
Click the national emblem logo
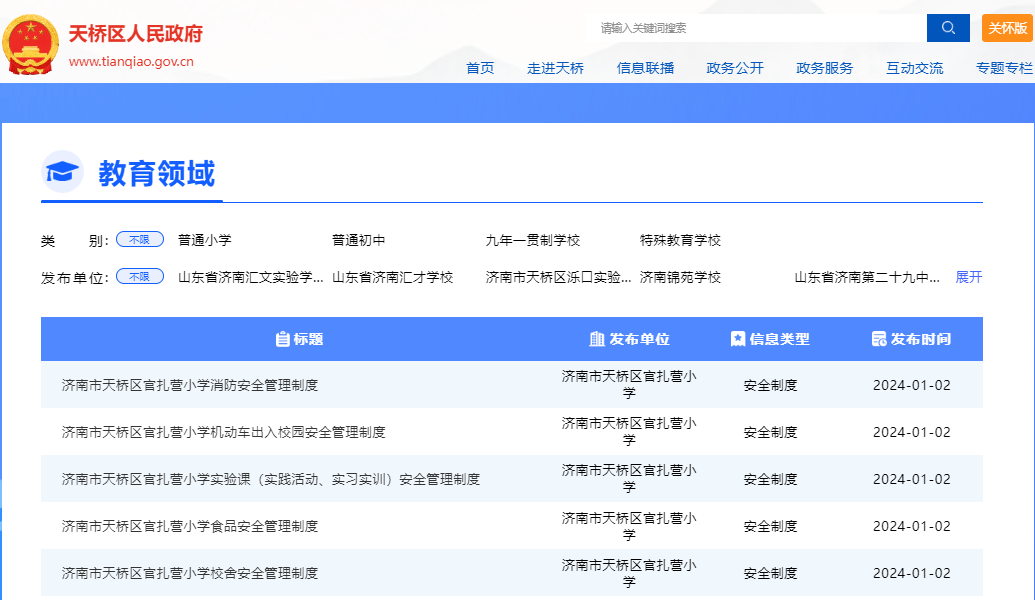coord(30,45)
